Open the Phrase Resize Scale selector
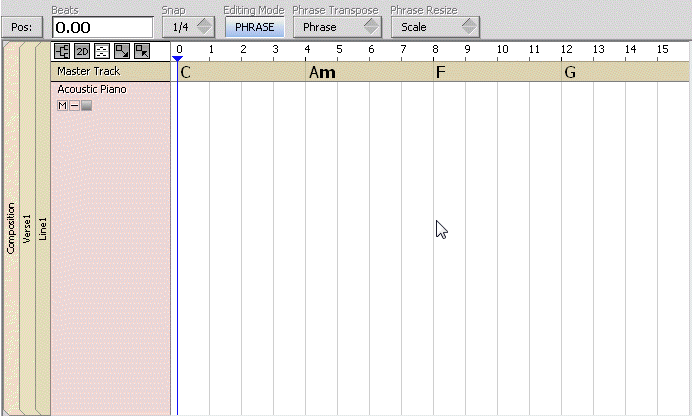Screen dimensions: 692x416 pyautogui.click(x=436, y=27)
